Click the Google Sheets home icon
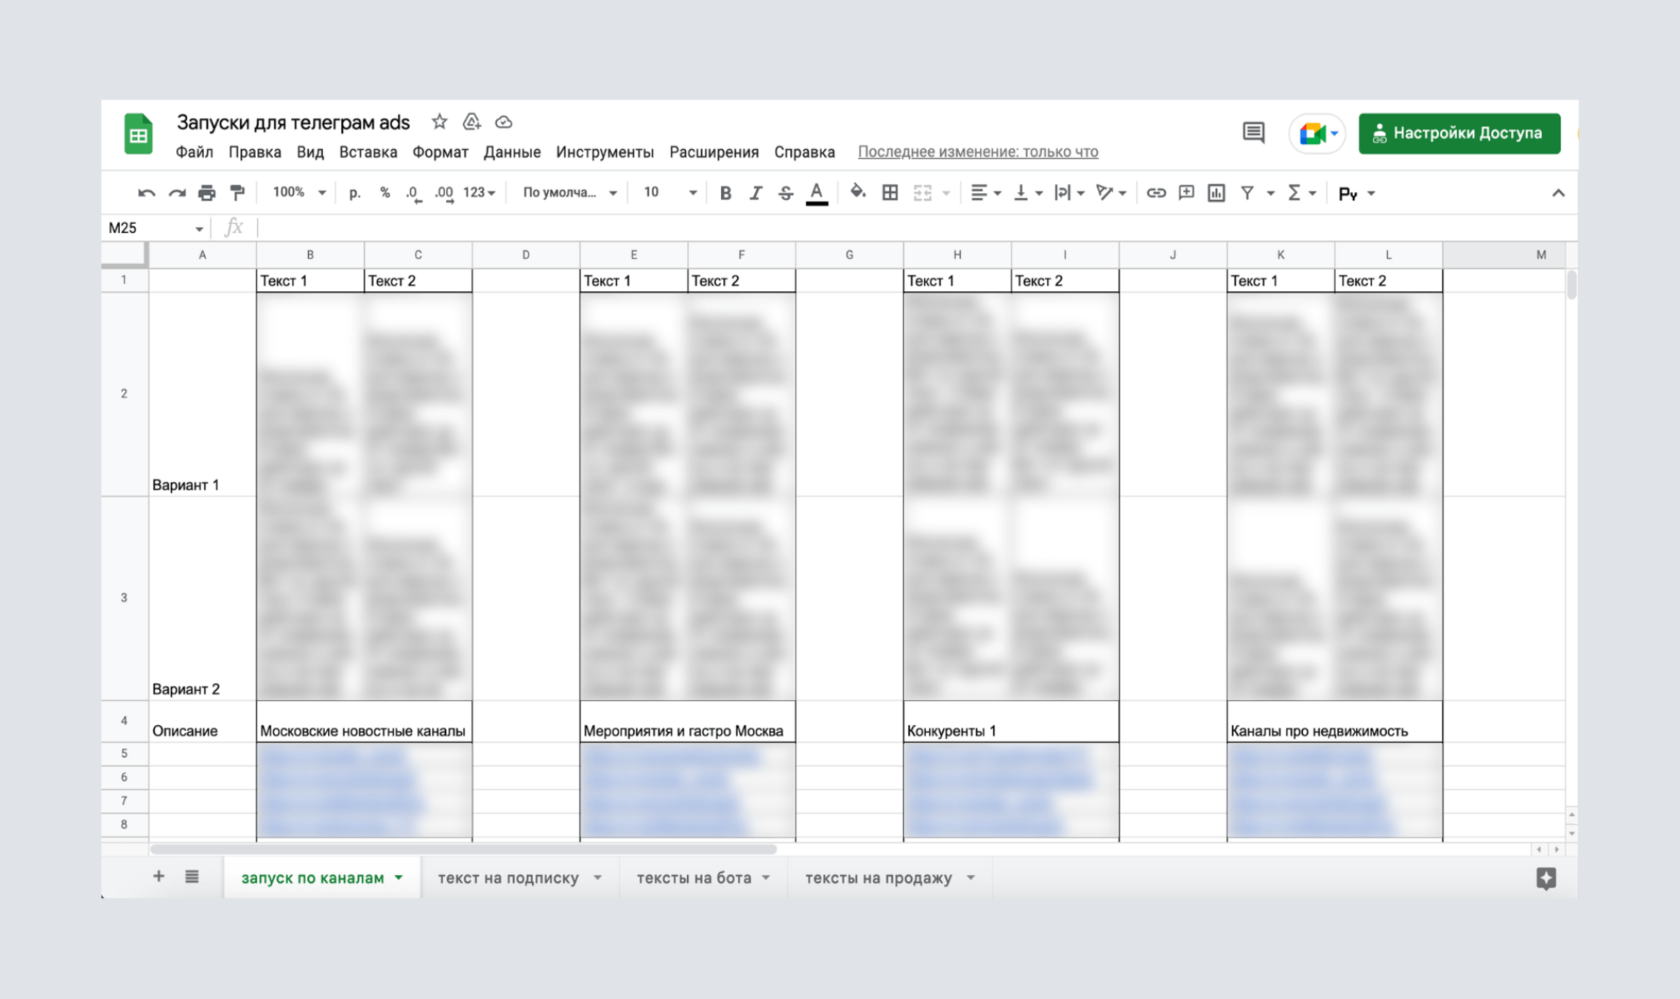Viewport: 1680px width, 999px height. point(138,134)
